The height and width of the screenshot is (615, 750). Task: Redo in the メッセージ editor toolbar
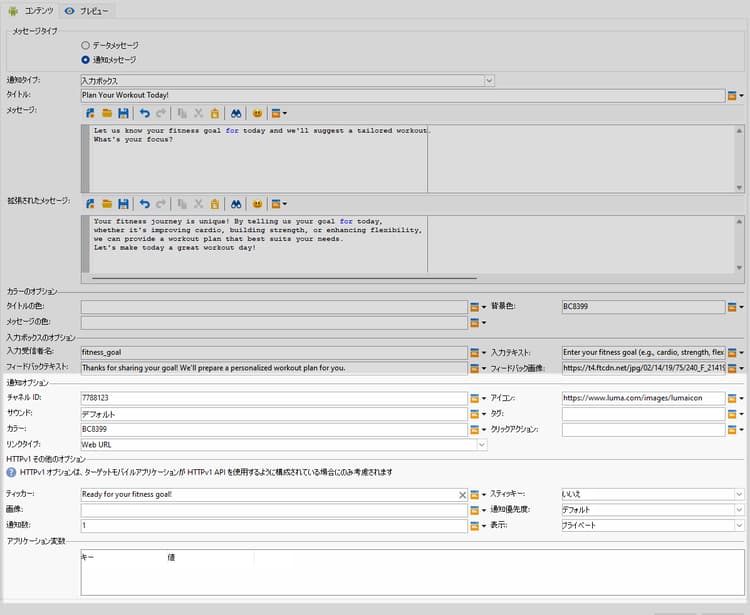[161, 113]
